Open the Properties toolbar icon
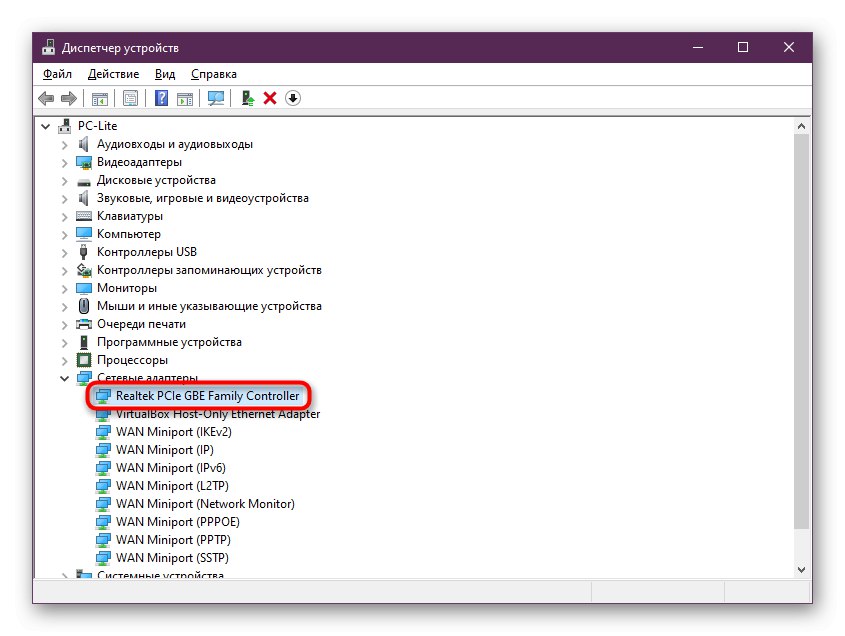The image size is (845, 636). pos(130,99)
